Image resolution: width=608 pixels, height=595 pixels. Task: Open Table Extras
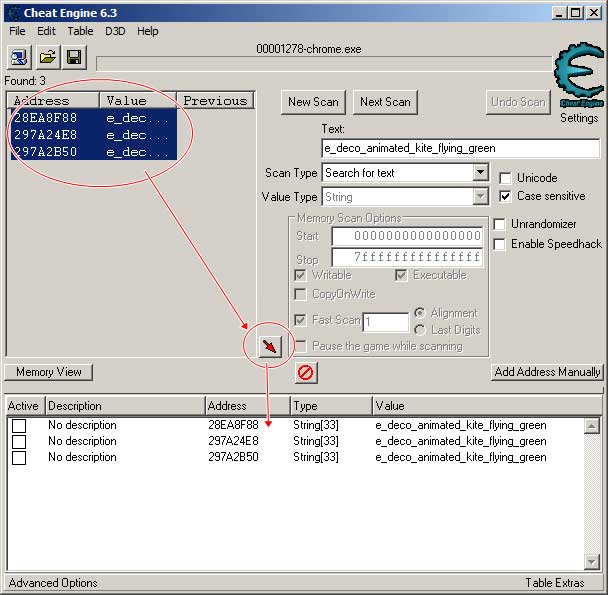[x=554, y=583]
